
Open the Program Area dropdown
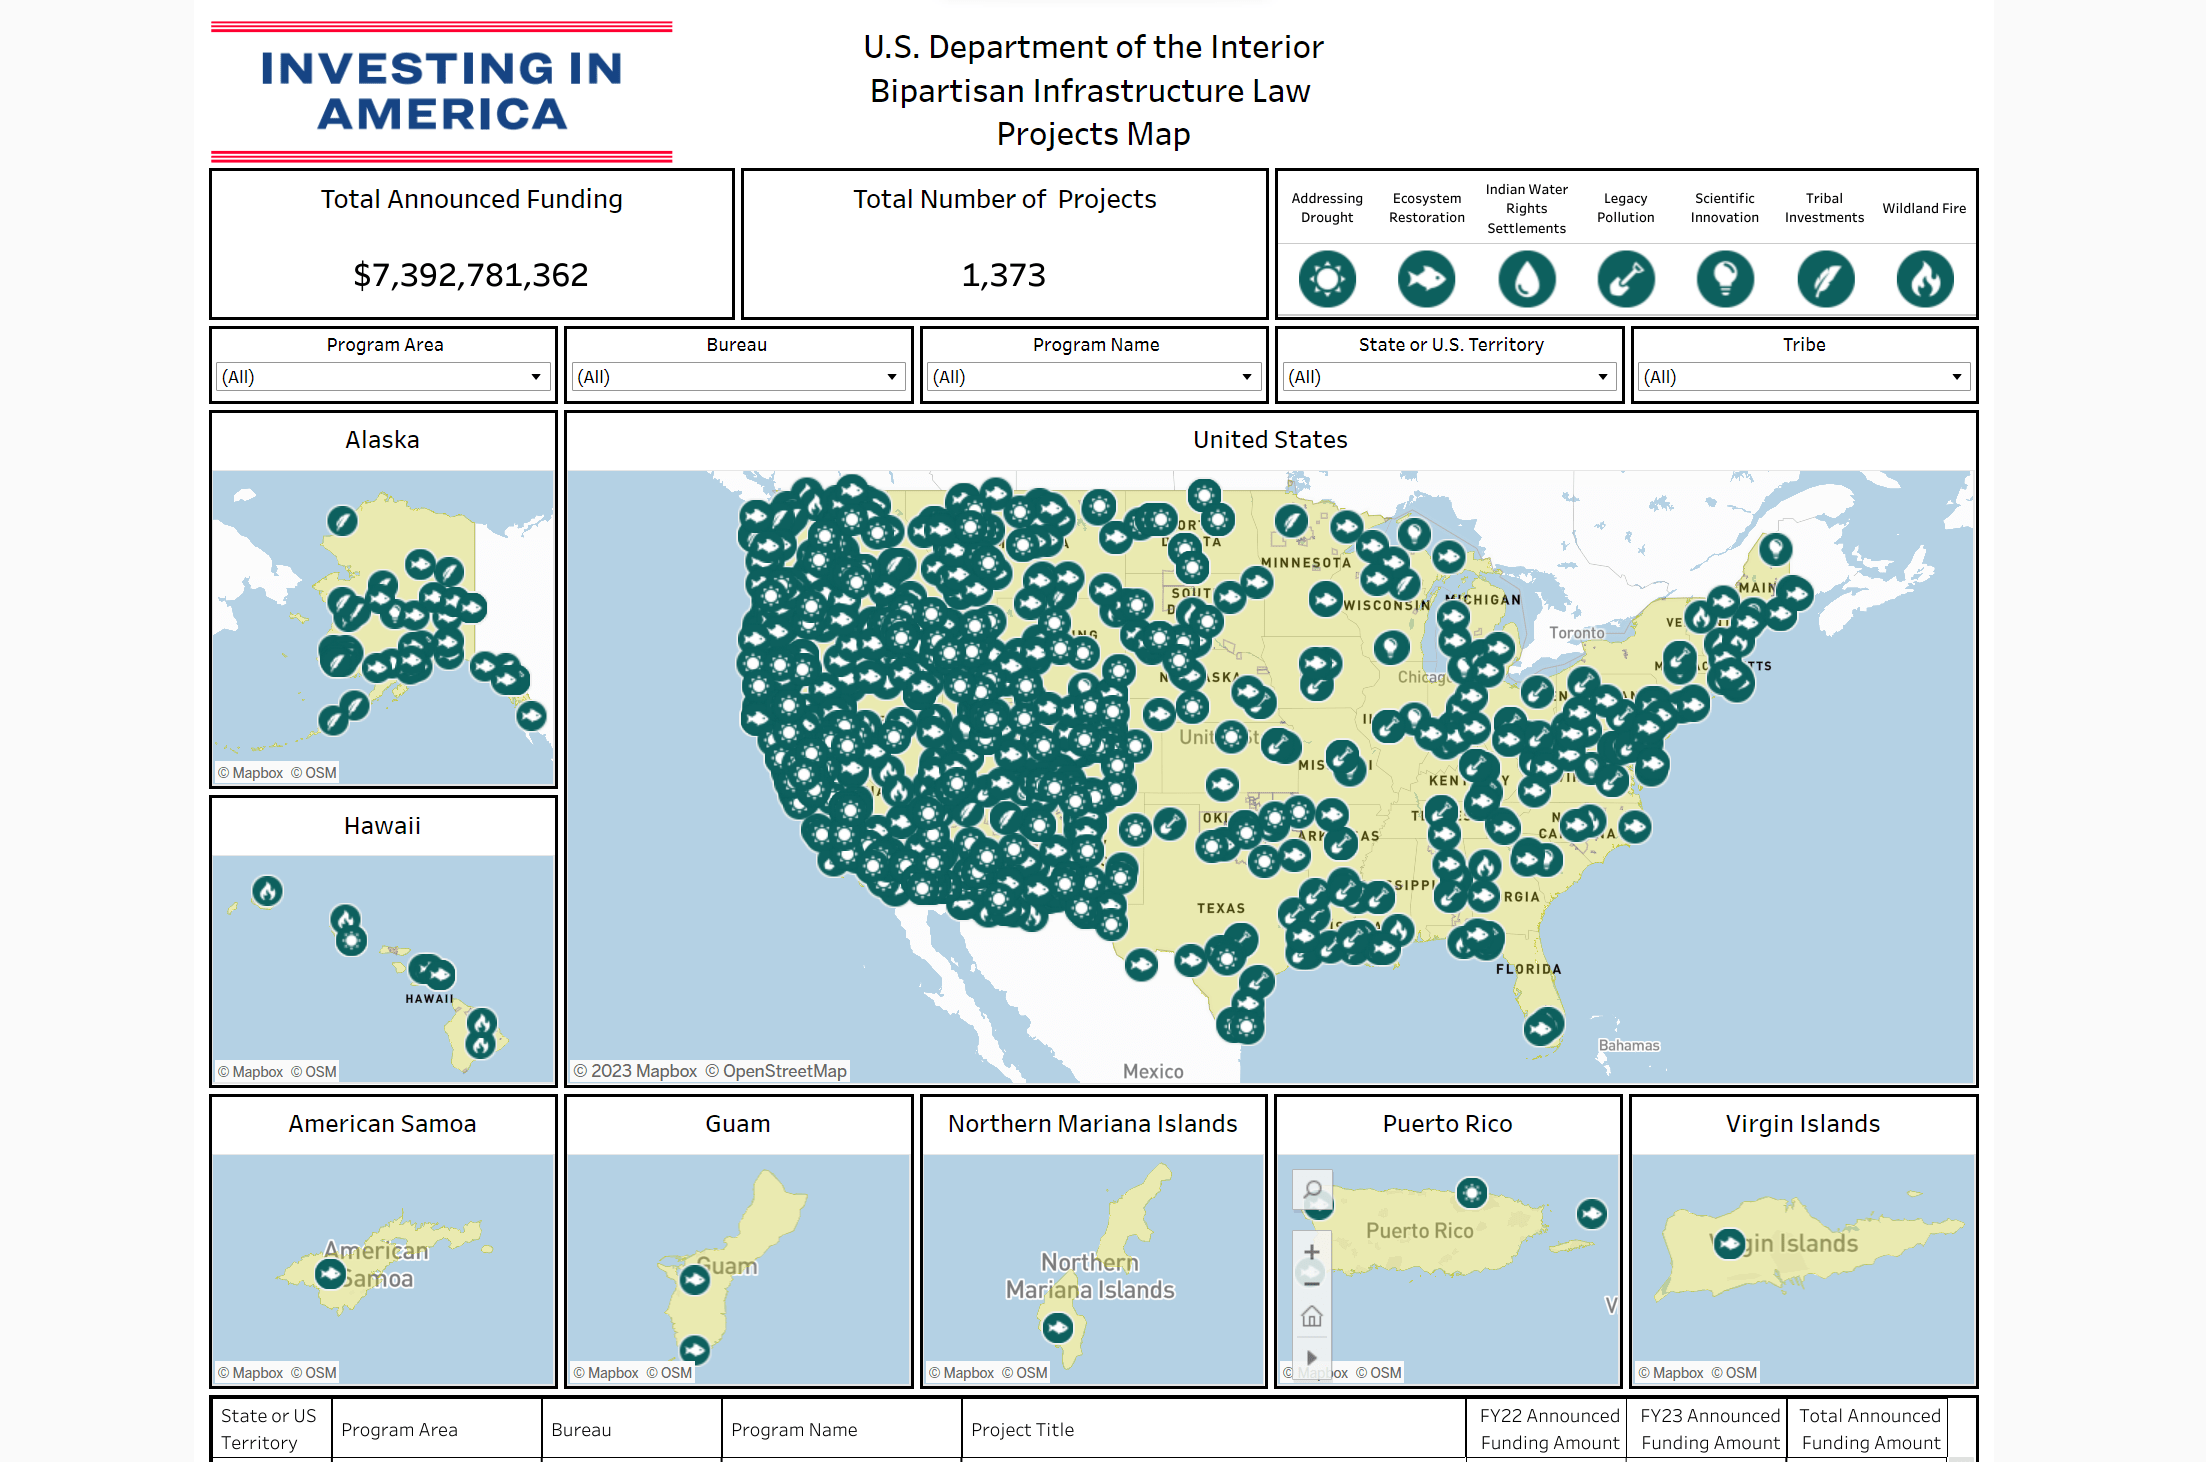point(384,377)
